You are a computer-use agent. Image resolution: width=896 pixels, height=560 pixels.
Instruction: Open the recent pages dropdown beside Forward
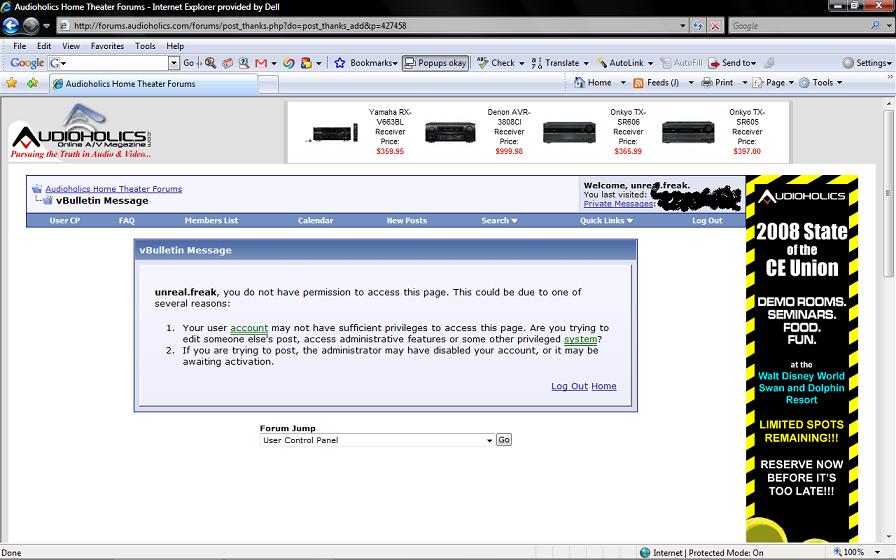(x=46, y=26)
